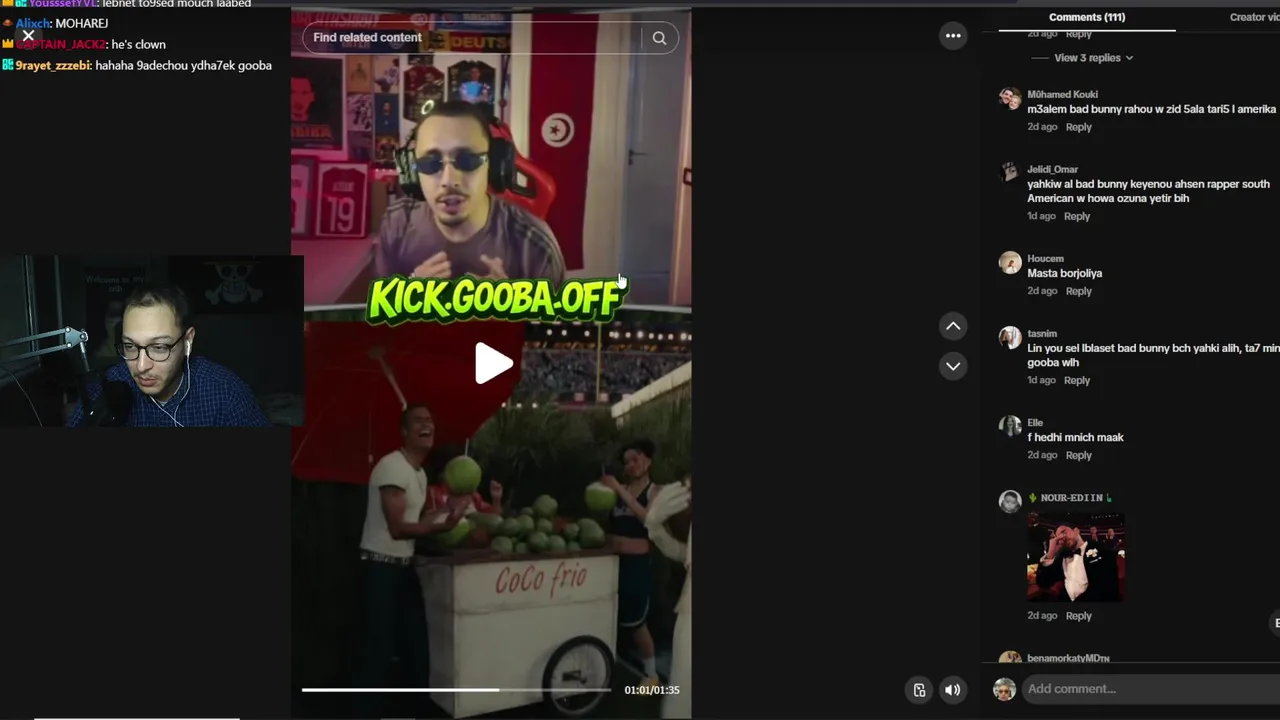1280x720 pixels.
Task: Switch to the Comments (111) tab
Action: coord(1087,17)
